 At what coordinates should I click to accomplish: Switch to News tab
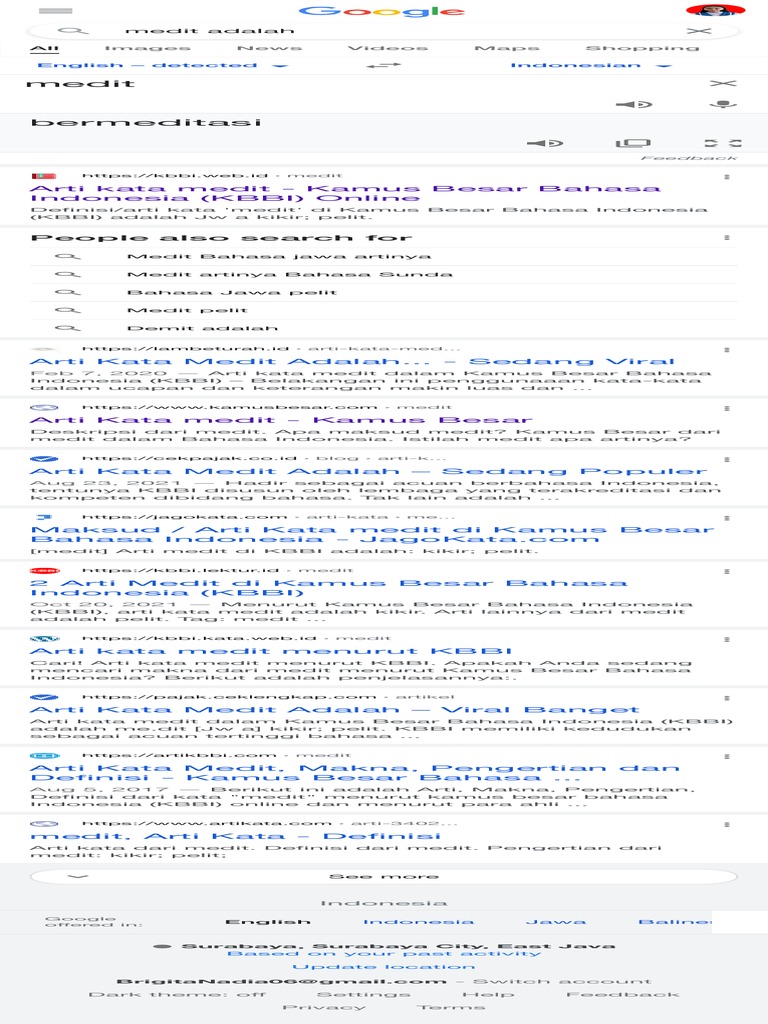click(270, 48)
